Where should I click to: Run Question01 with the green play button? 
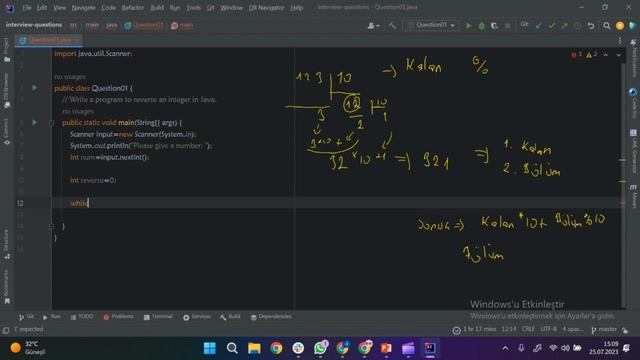coord(469,26)
